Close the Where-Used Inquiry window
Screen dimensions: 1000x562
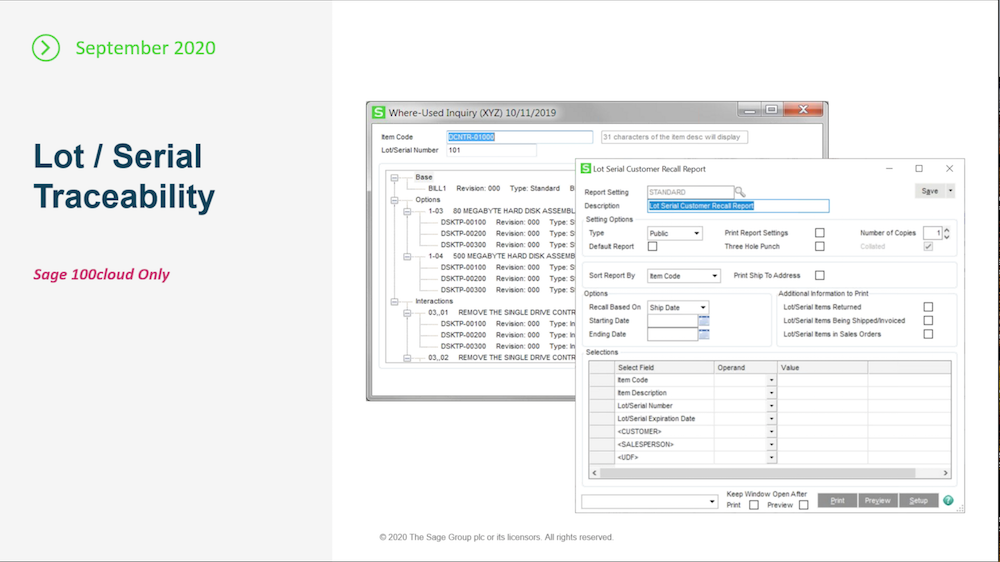click(x=803, y=110)
